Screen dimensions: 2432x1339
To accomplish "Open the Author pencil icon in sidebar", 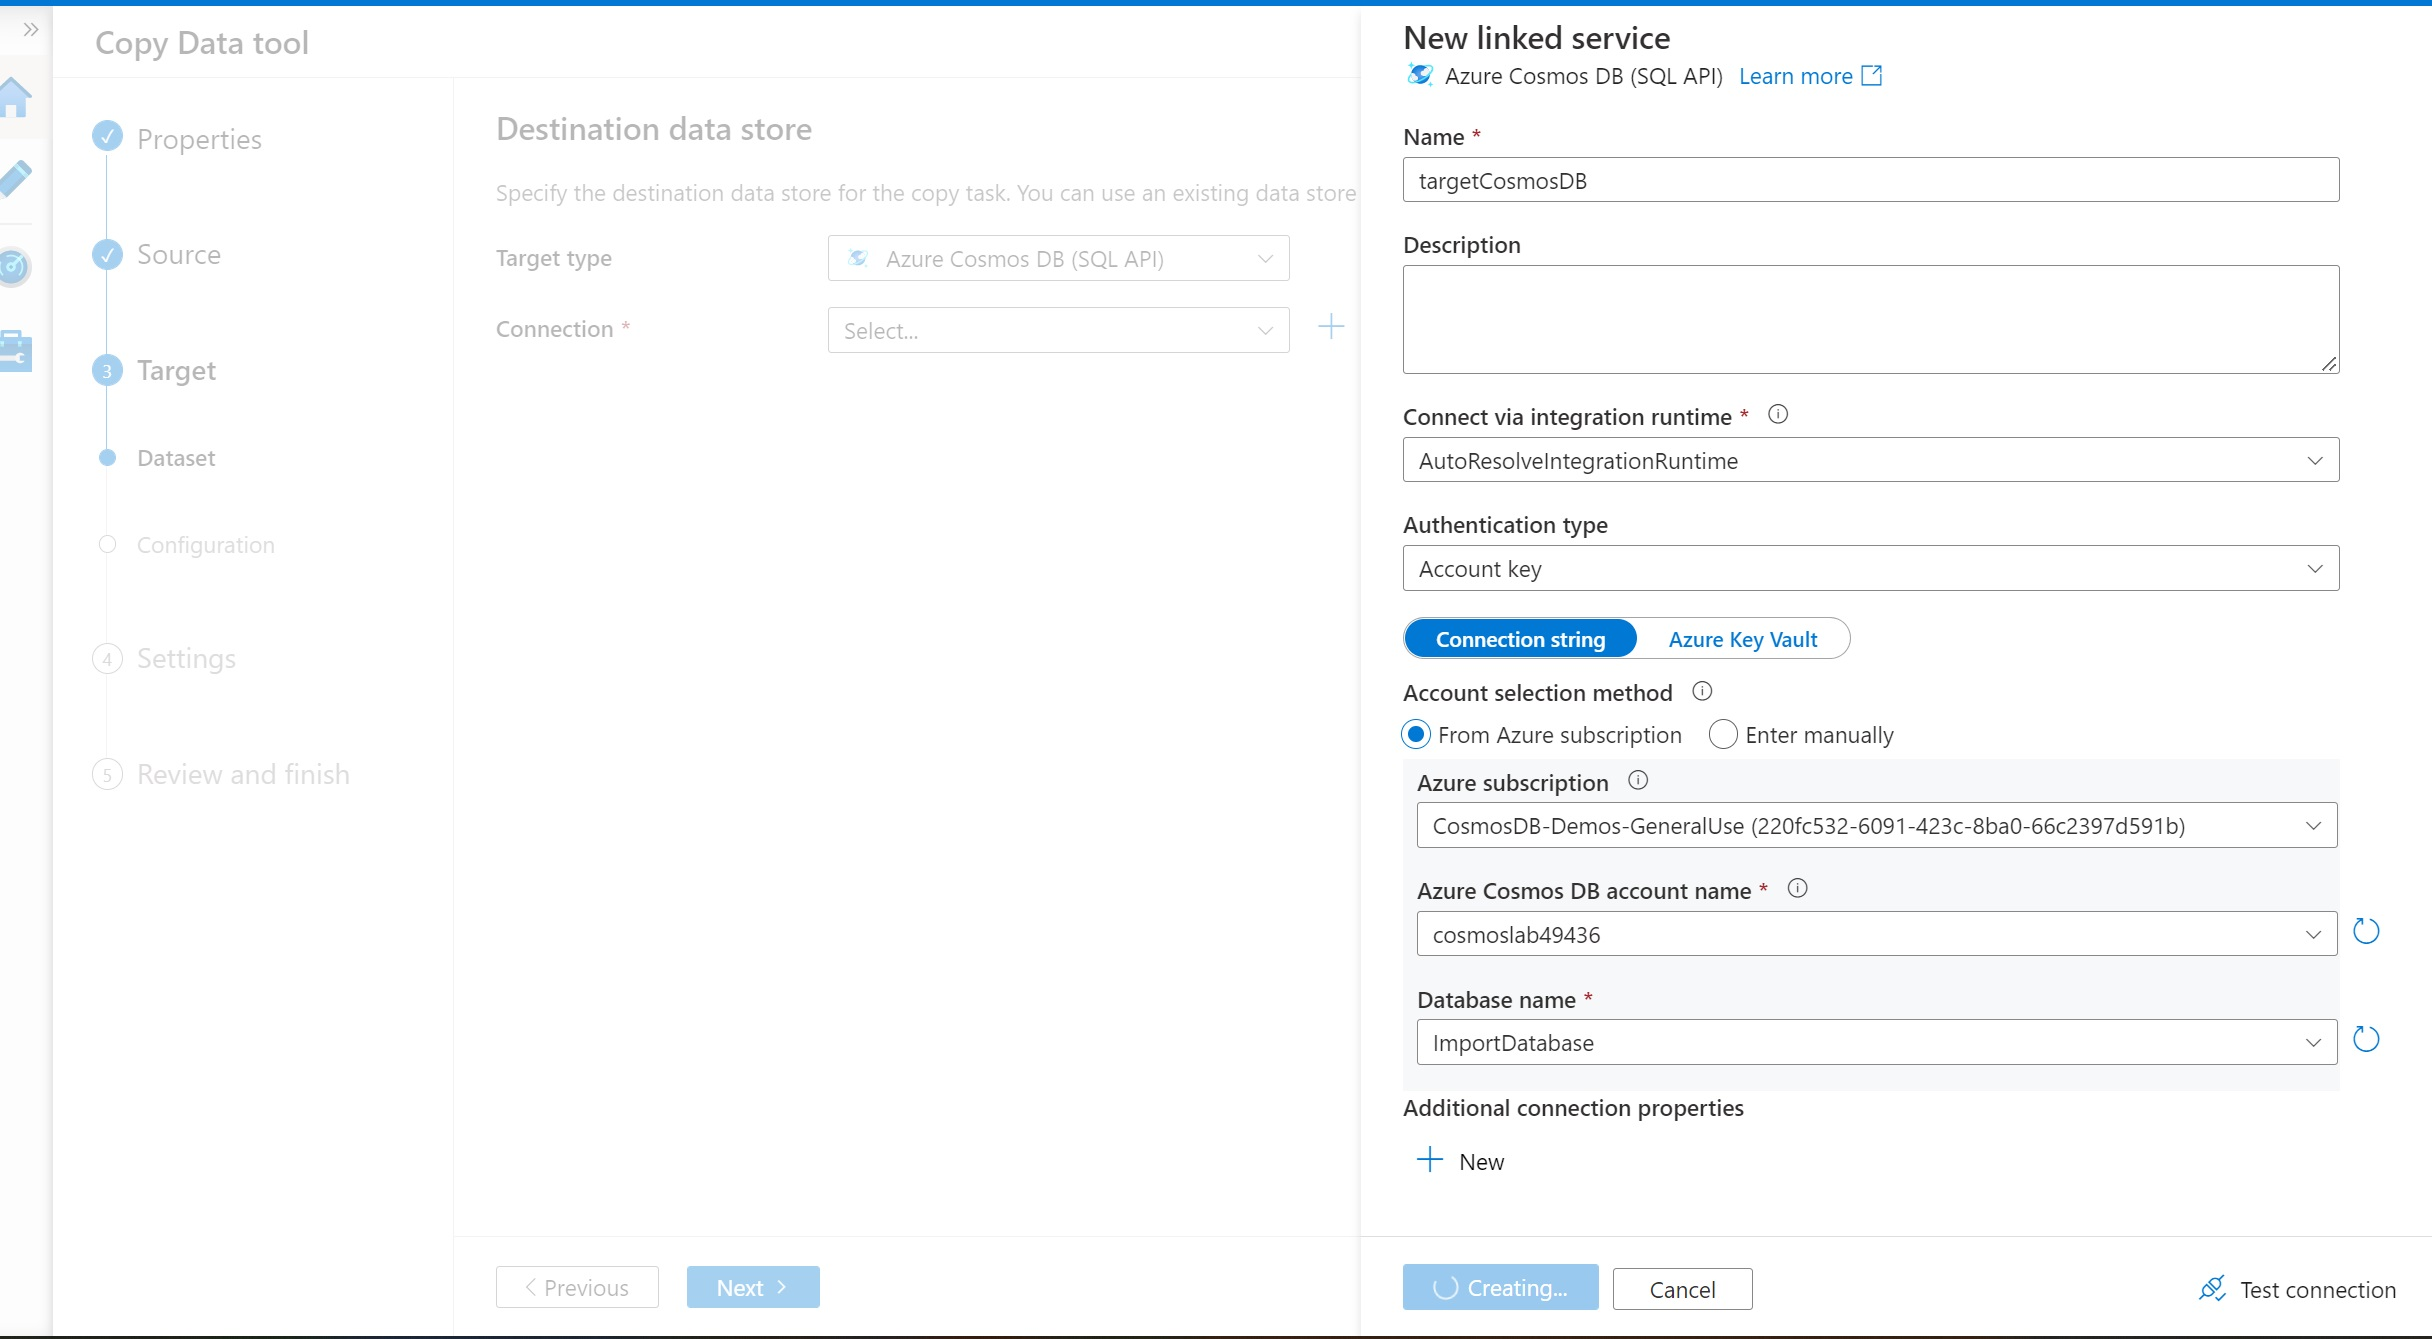I will [15, 180].
